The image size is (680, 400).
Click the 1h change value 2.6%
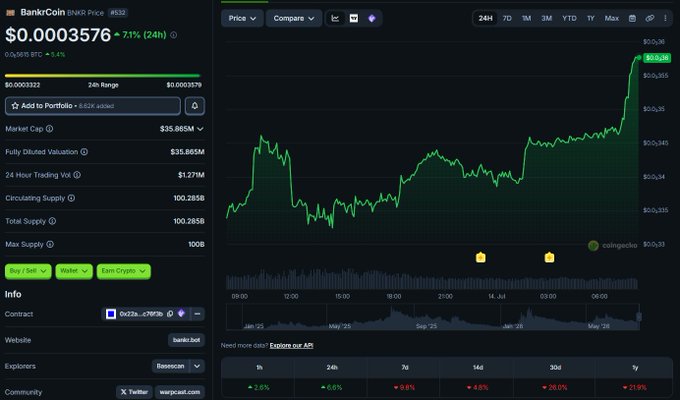(258, 387)
